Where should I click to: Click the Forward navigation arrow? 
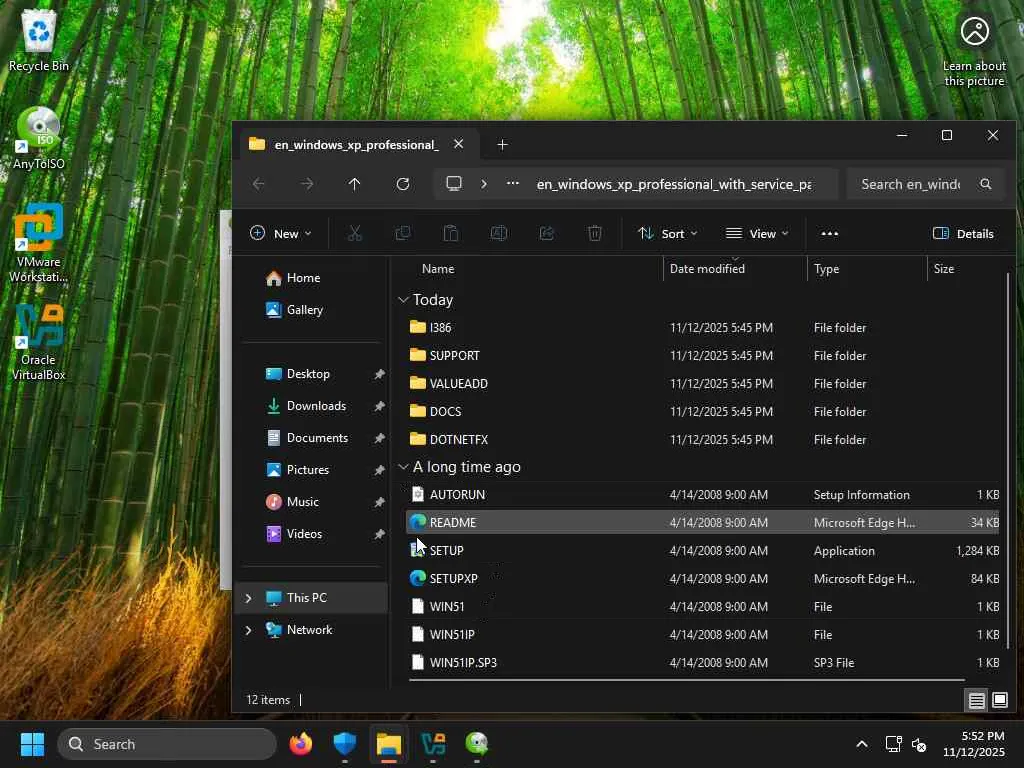point(307,184)
